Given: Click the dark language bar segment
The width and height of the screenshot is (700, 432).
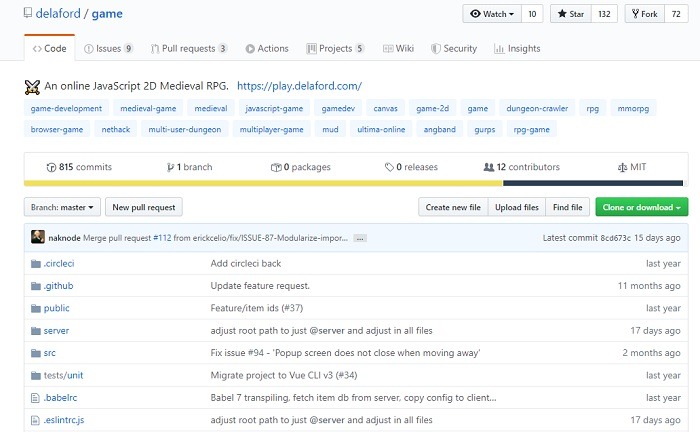Looking at the screenshot, I should click(x=593, y=183).
